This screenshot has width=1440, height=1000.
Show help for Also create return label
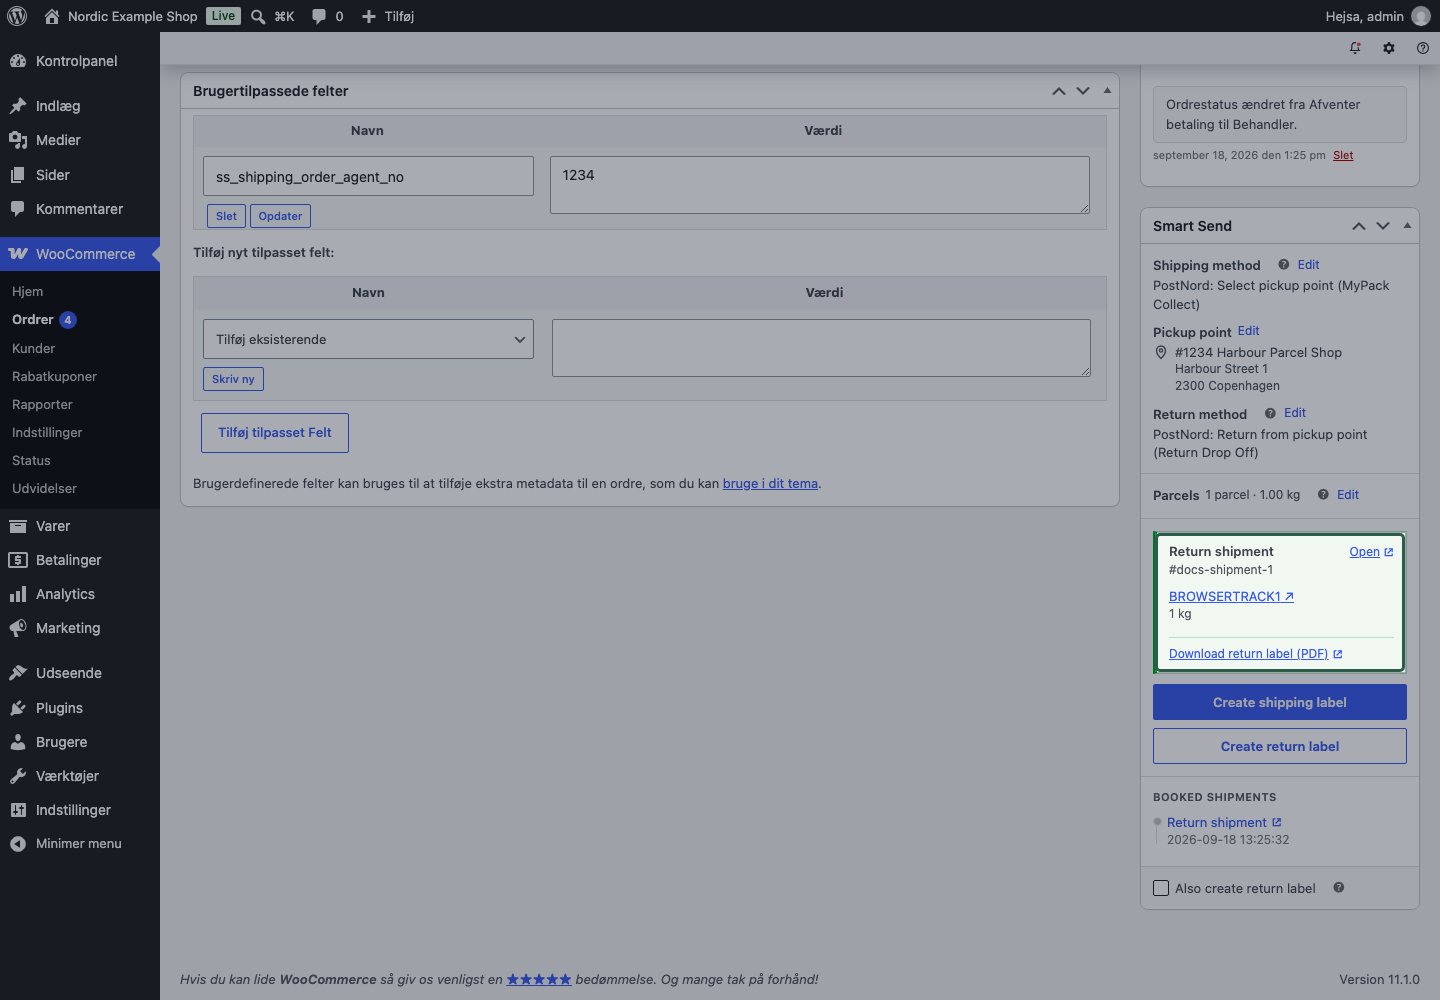[1338, 888]
